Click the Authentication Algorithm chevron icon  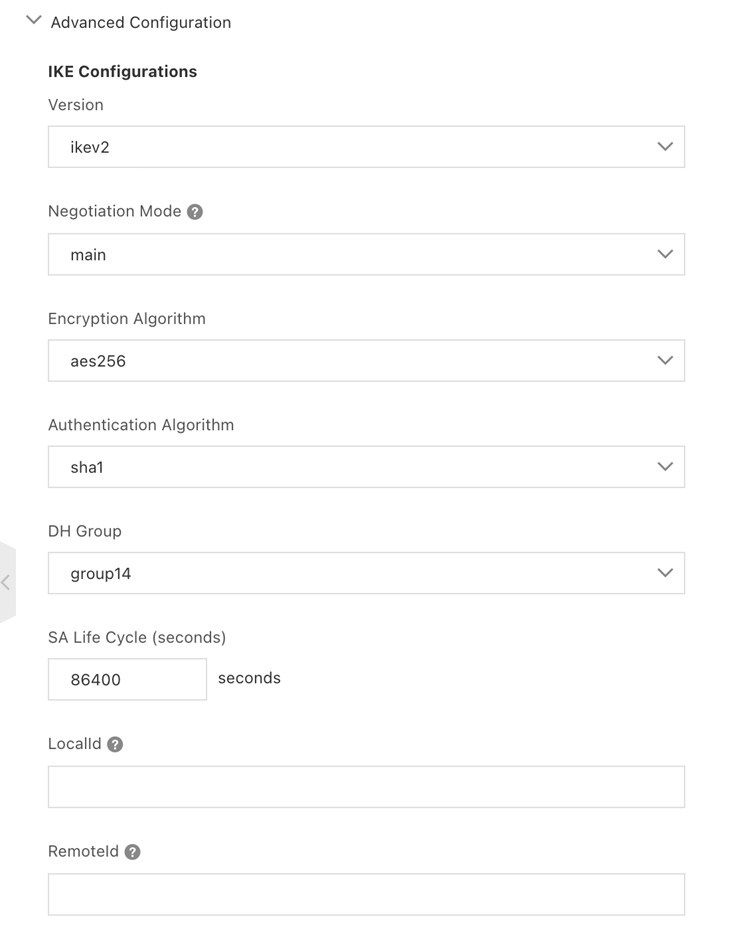tap(665, 466)
